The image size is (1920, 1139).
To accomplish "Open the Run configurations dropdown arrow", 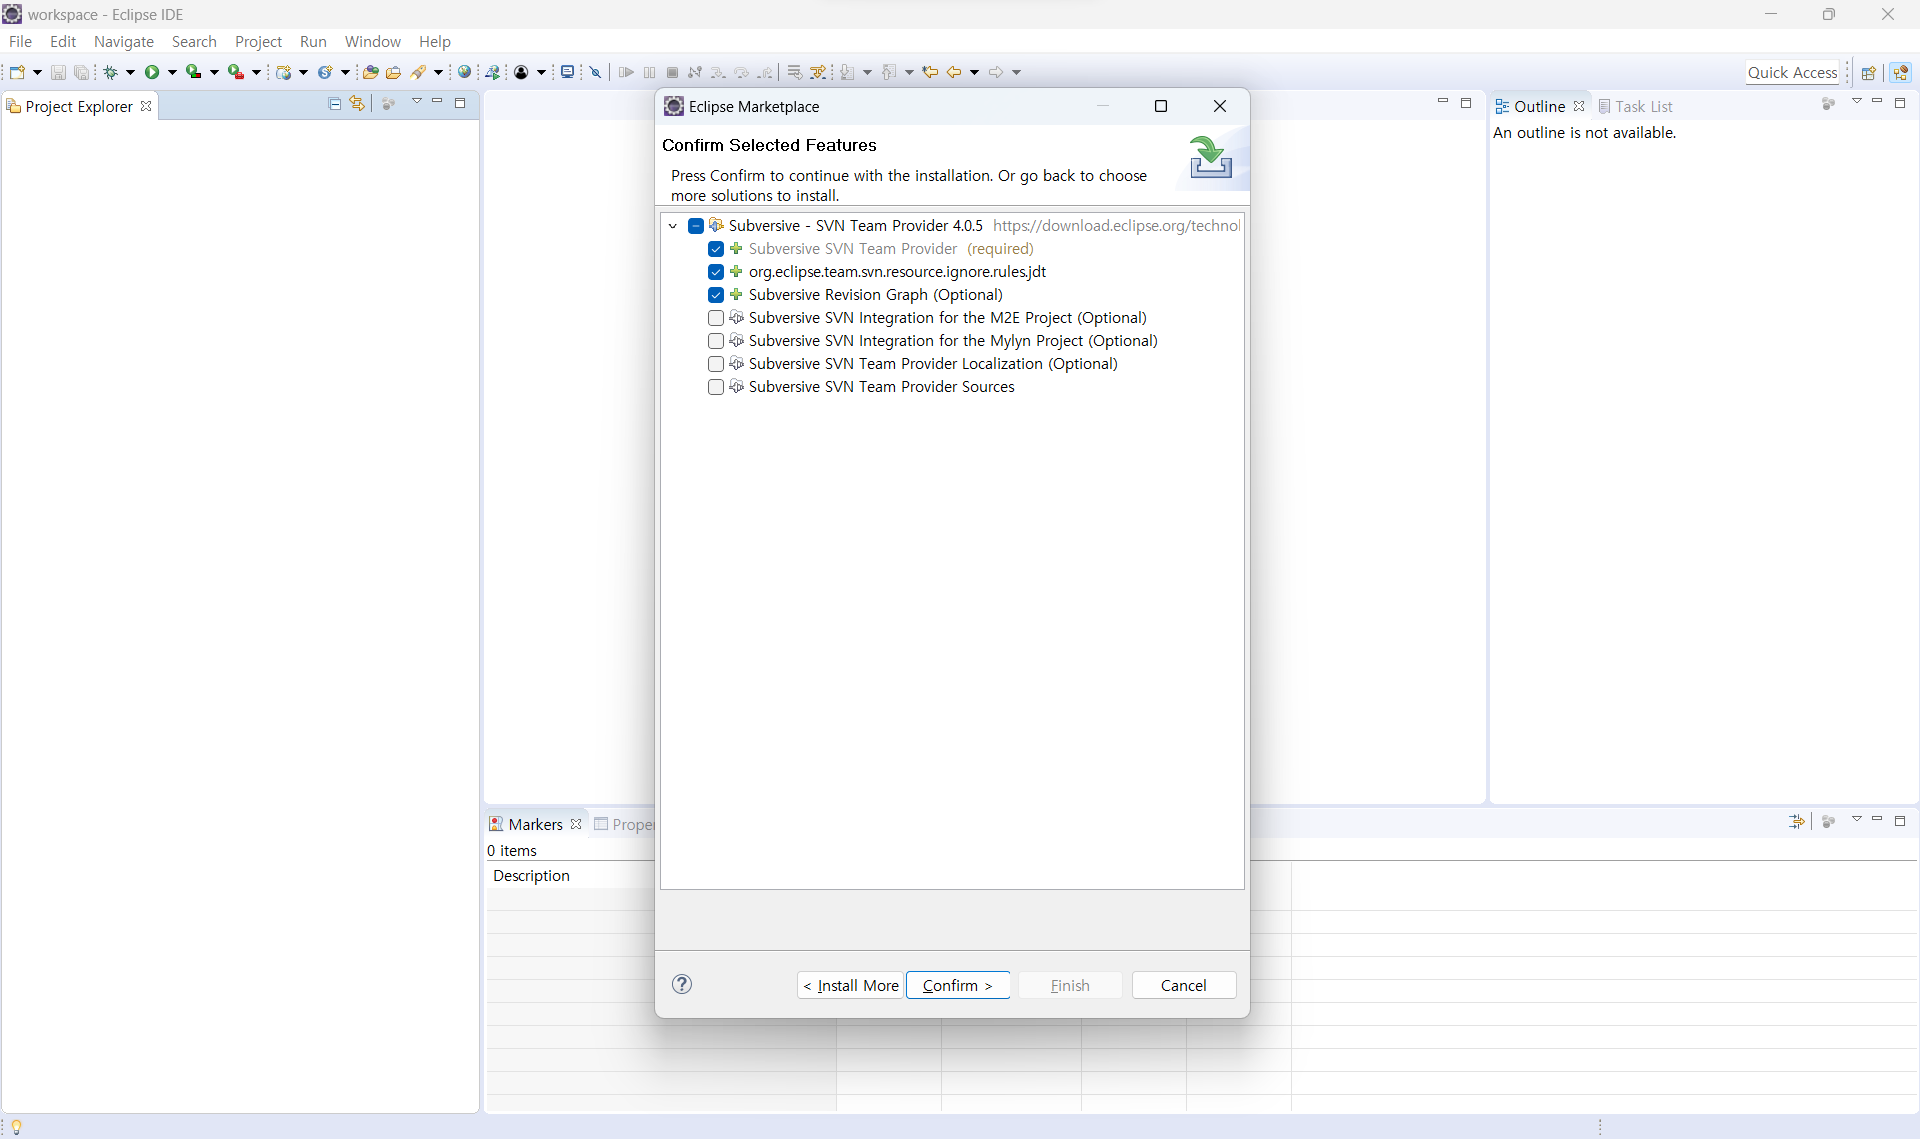I will click(x=172, y=72).
